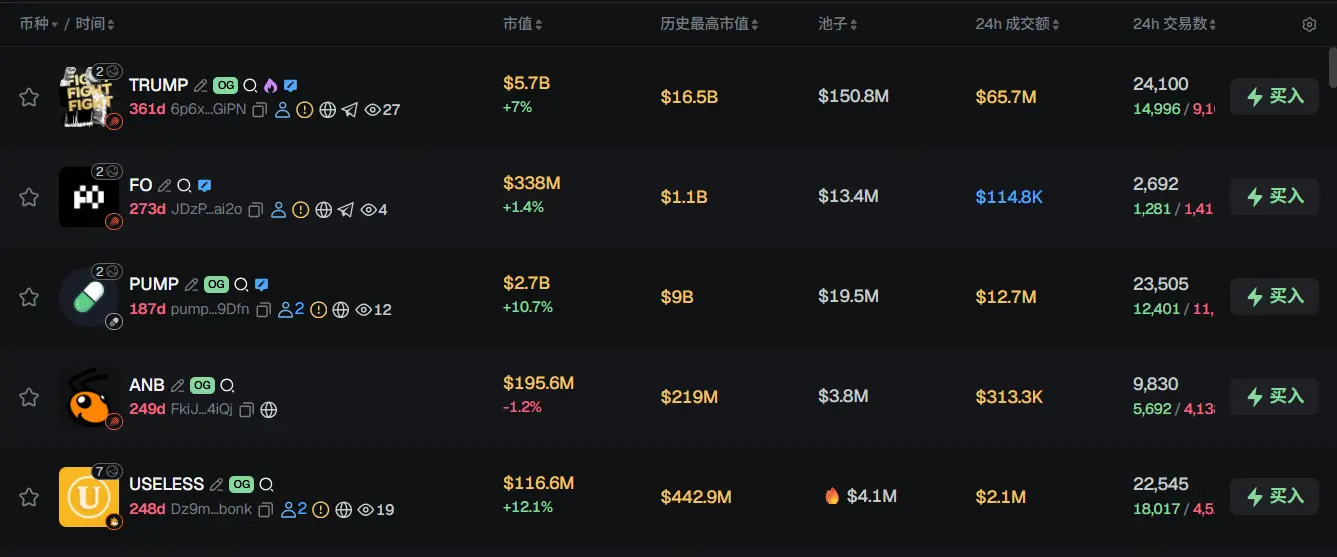
Task: Open the 币种 column dropdown
Action: tap(39, 24)
